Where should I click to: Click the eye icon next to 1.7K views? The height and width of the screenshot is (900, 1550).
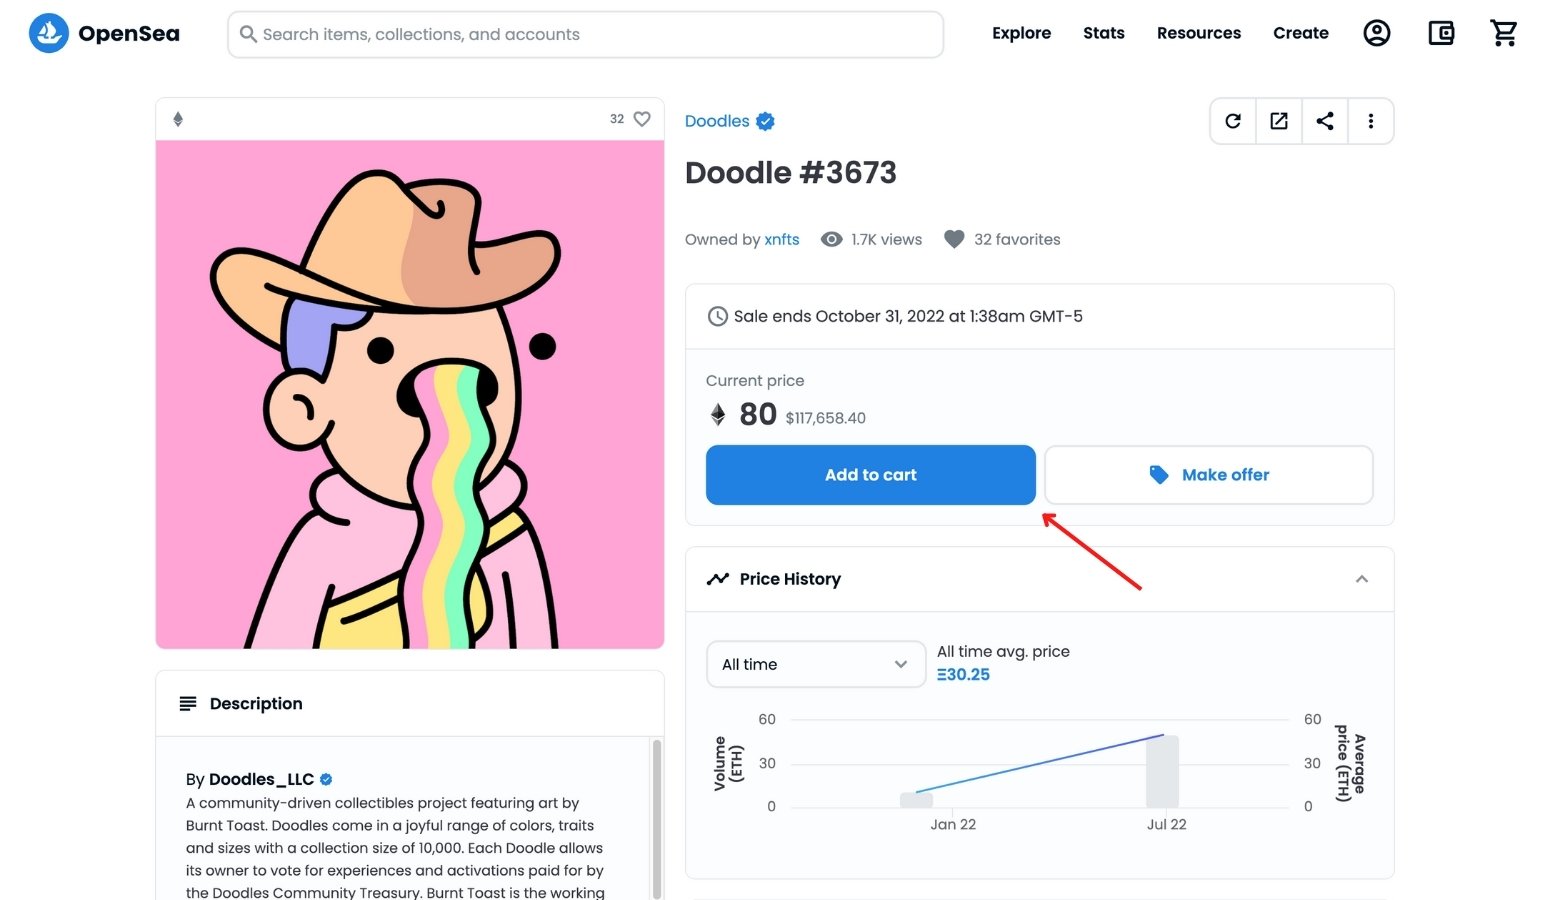tap(831, 239)
